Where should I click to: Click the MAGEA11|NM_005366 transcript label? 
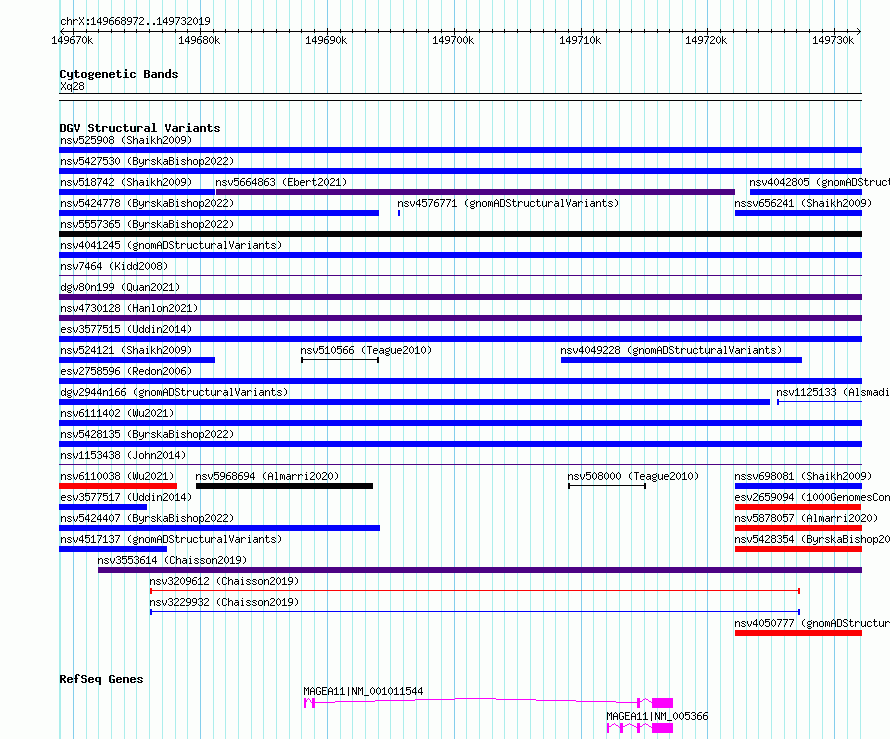point(657,716)
